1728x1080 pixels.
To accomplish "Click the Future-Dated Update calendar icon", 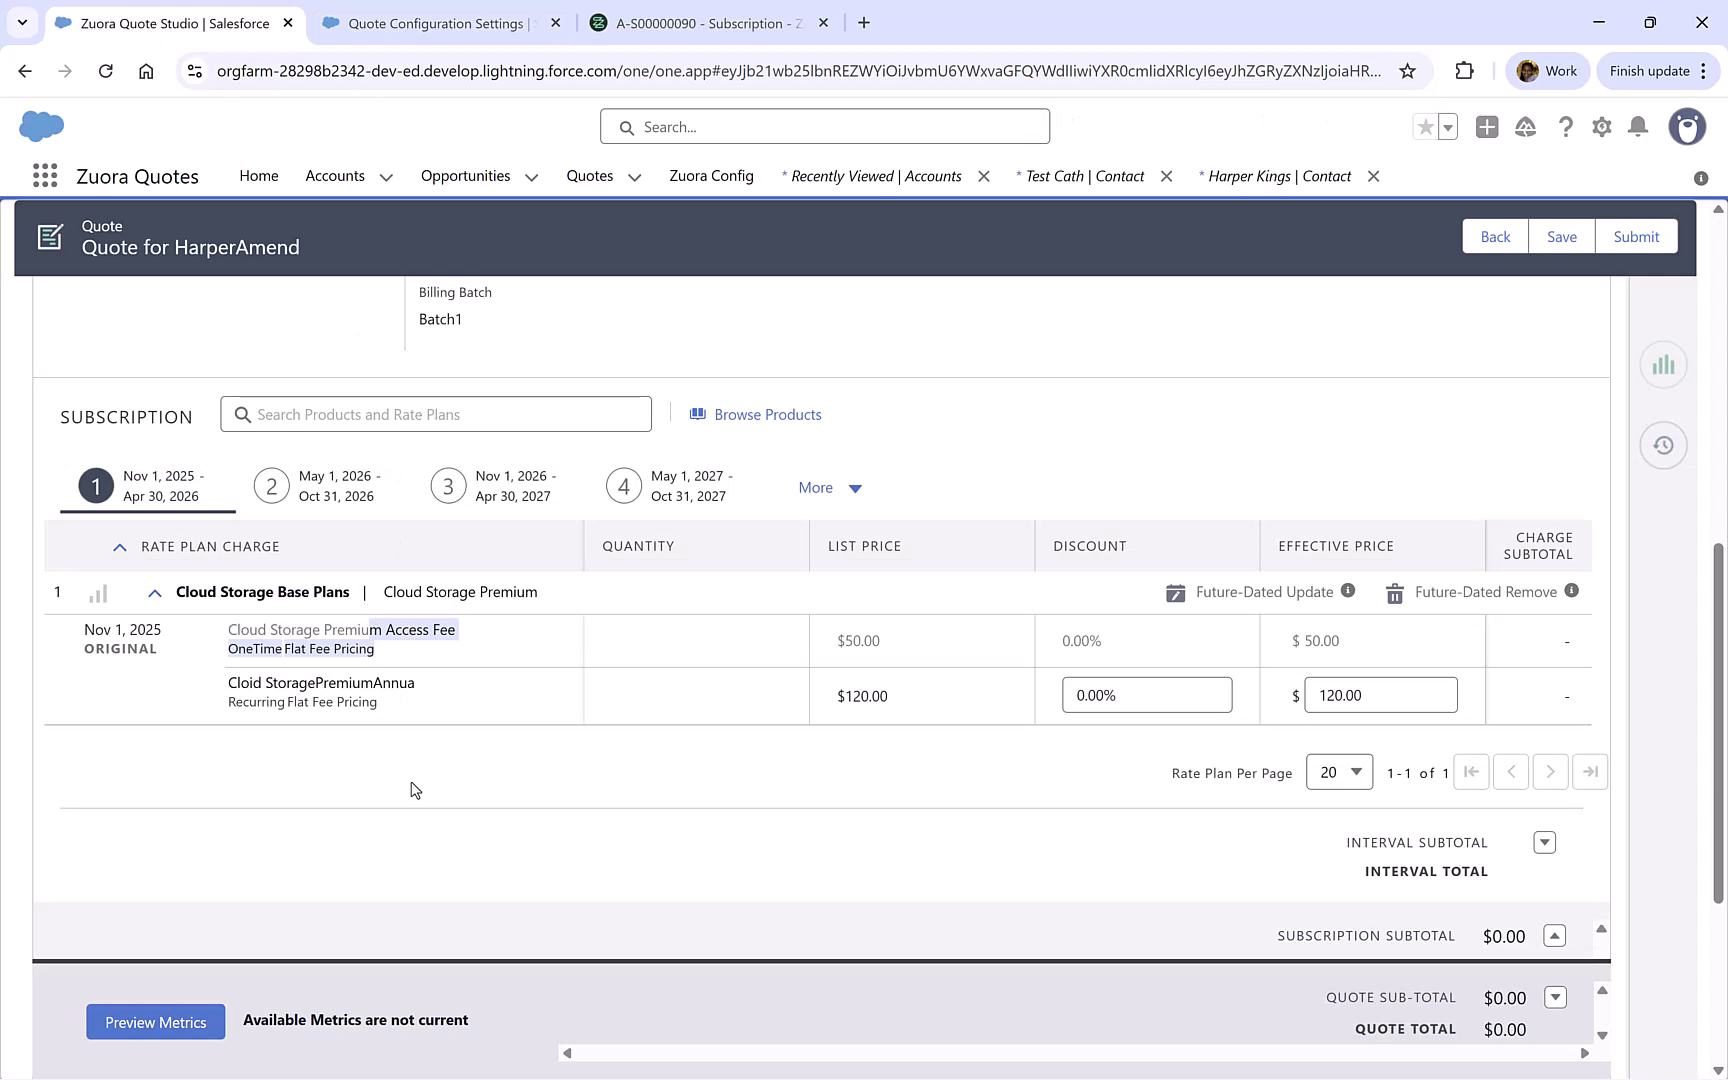I will tap(1176, 592).
